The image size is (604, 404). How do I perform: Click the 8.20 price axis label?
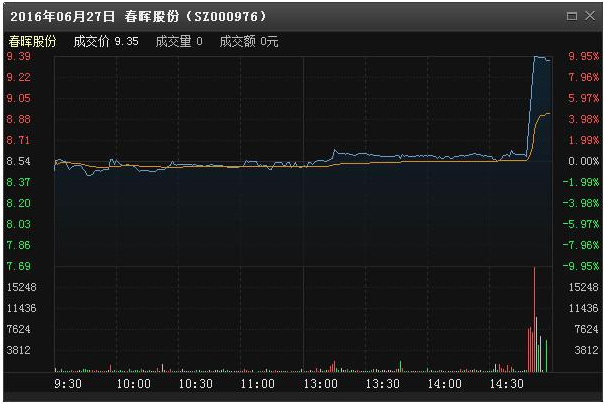[18, 203]
